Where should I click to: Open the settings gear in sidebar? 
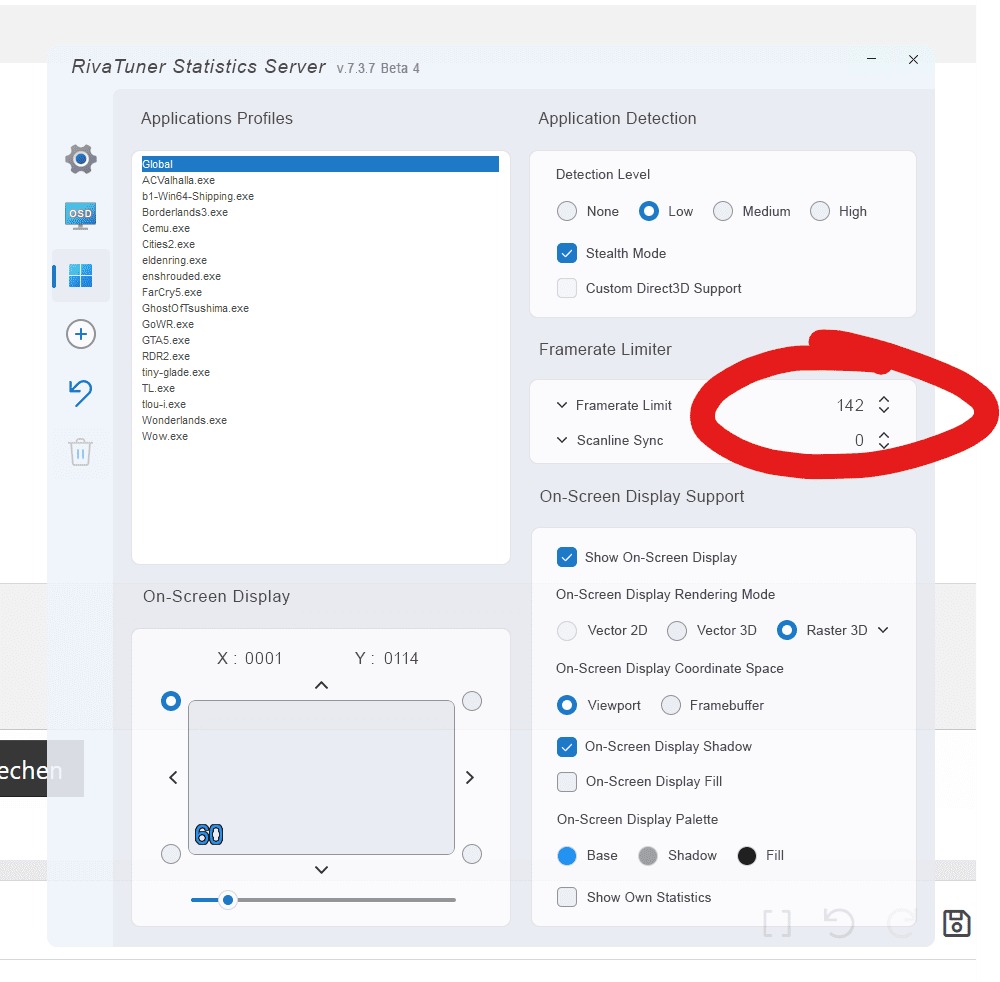81,159
